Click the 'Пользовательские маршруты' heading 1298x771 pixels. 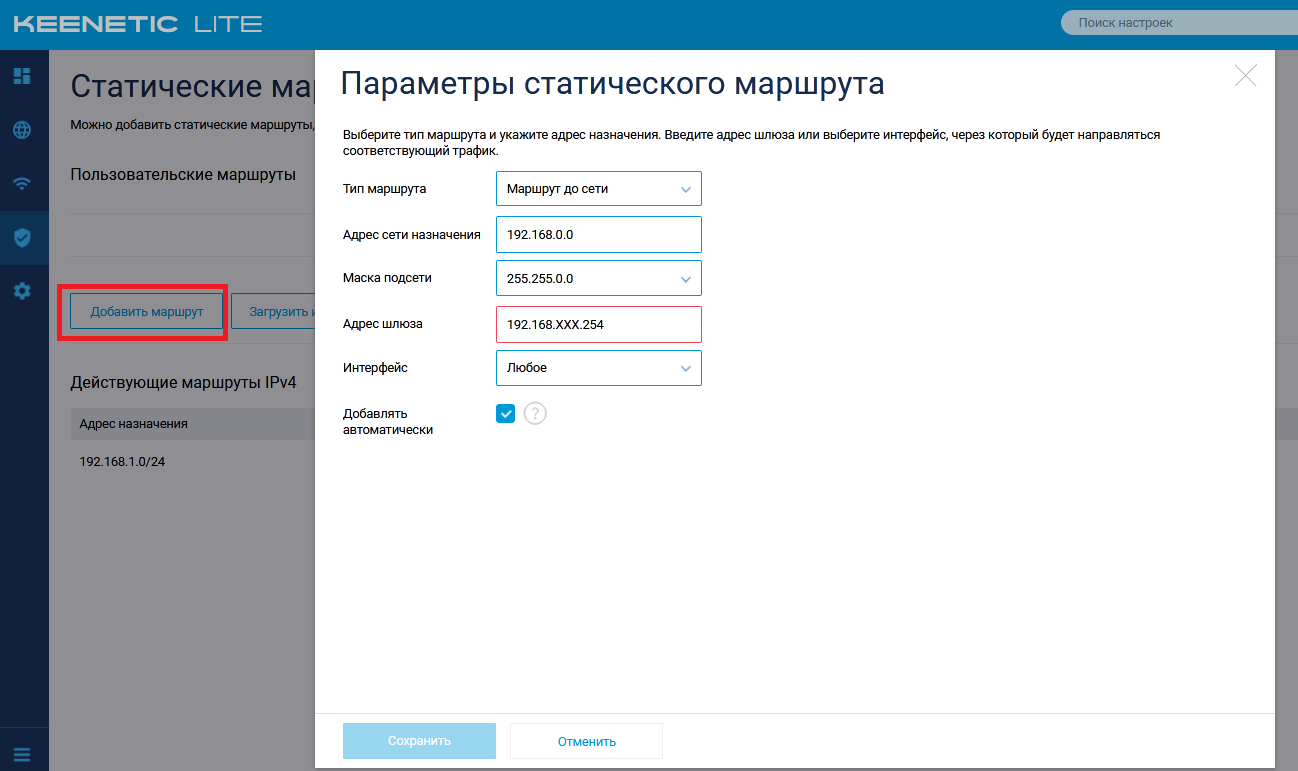click(x=183, y=174)
